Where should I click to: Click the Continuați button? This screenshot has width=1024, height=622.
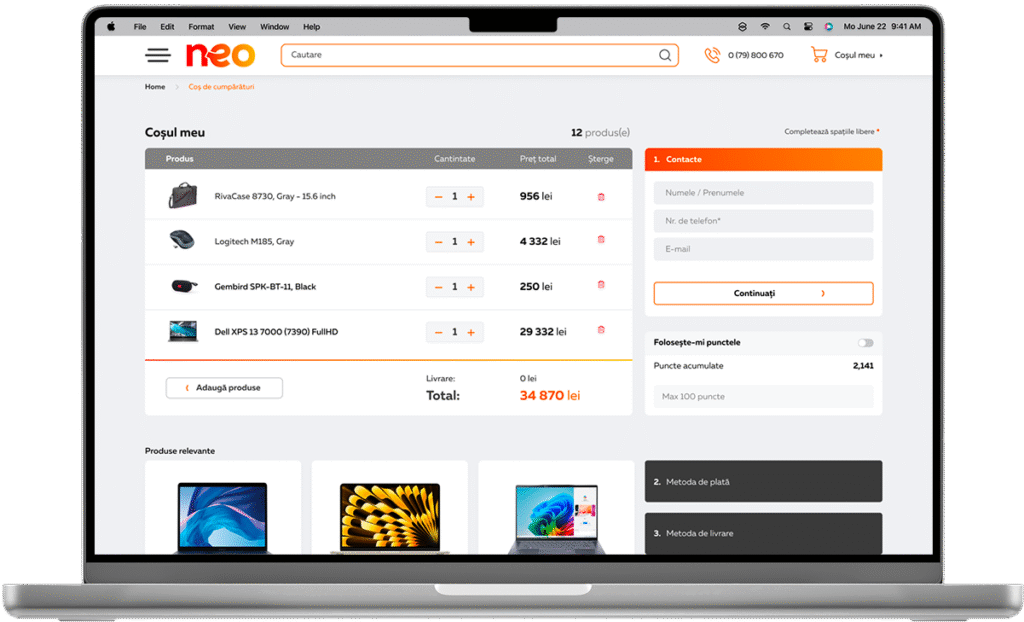[x=763, y=293]
